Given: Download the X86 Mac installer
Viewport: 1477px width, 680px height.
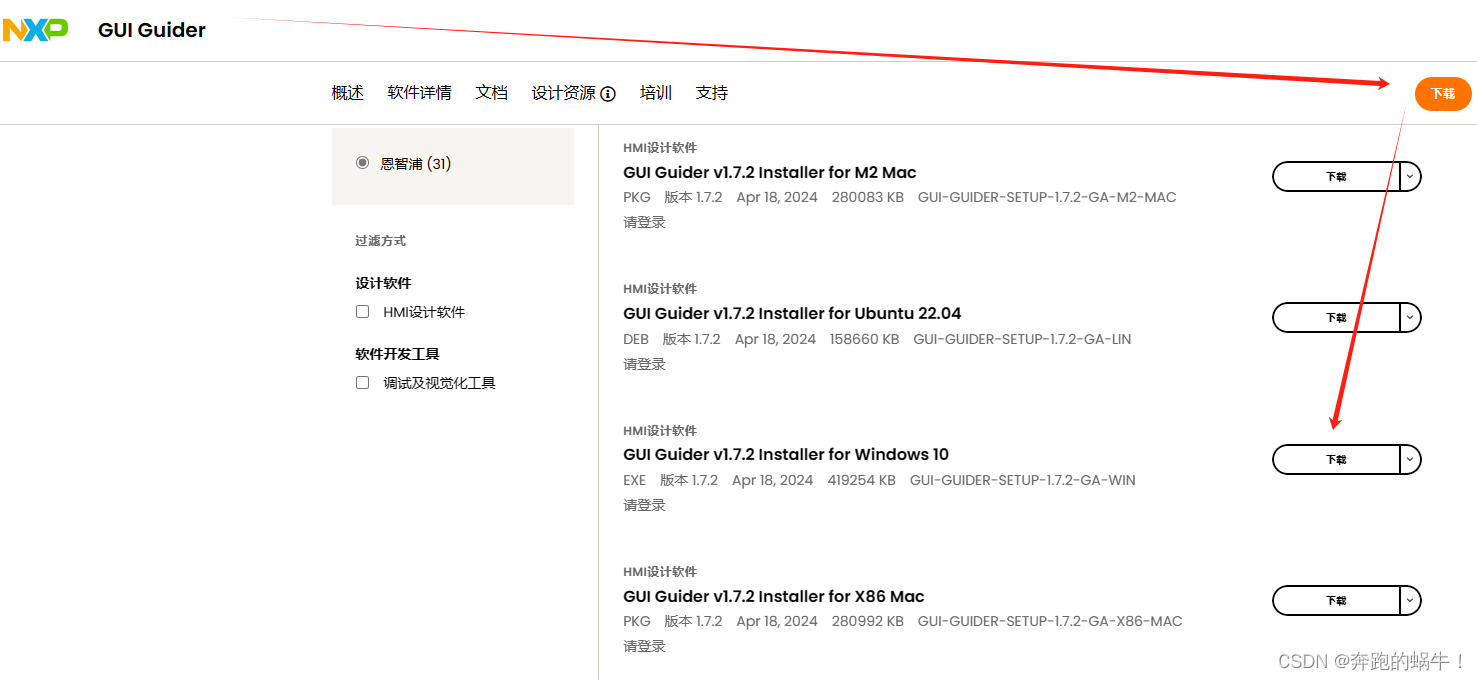Looking at the screenshot, I should click(x=1336, y=601).
